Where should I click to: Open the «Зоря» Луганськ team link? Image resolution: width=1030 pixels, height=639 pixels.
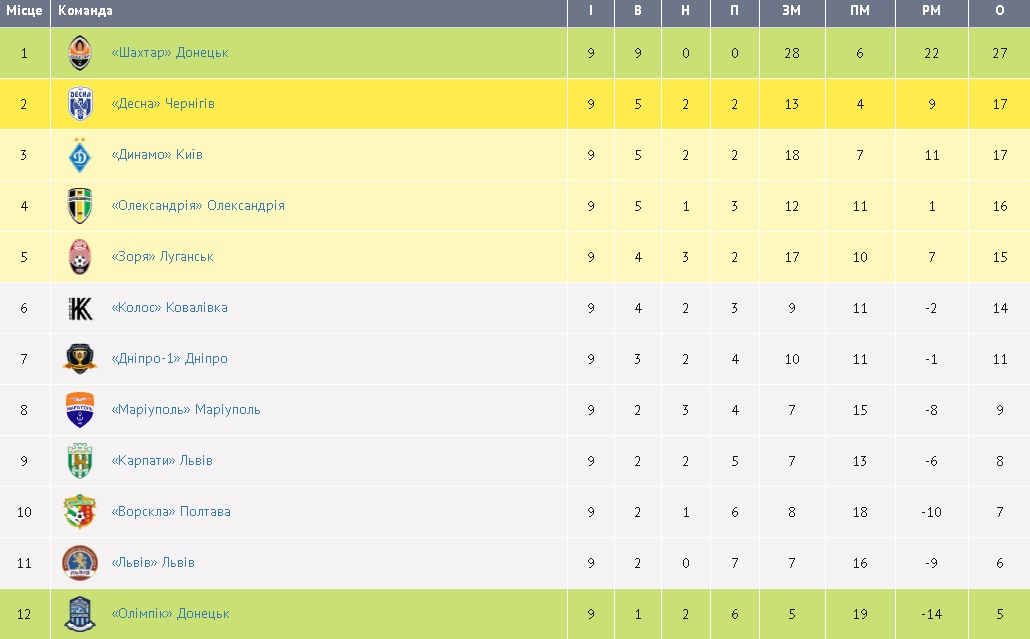tap(162, 257)
